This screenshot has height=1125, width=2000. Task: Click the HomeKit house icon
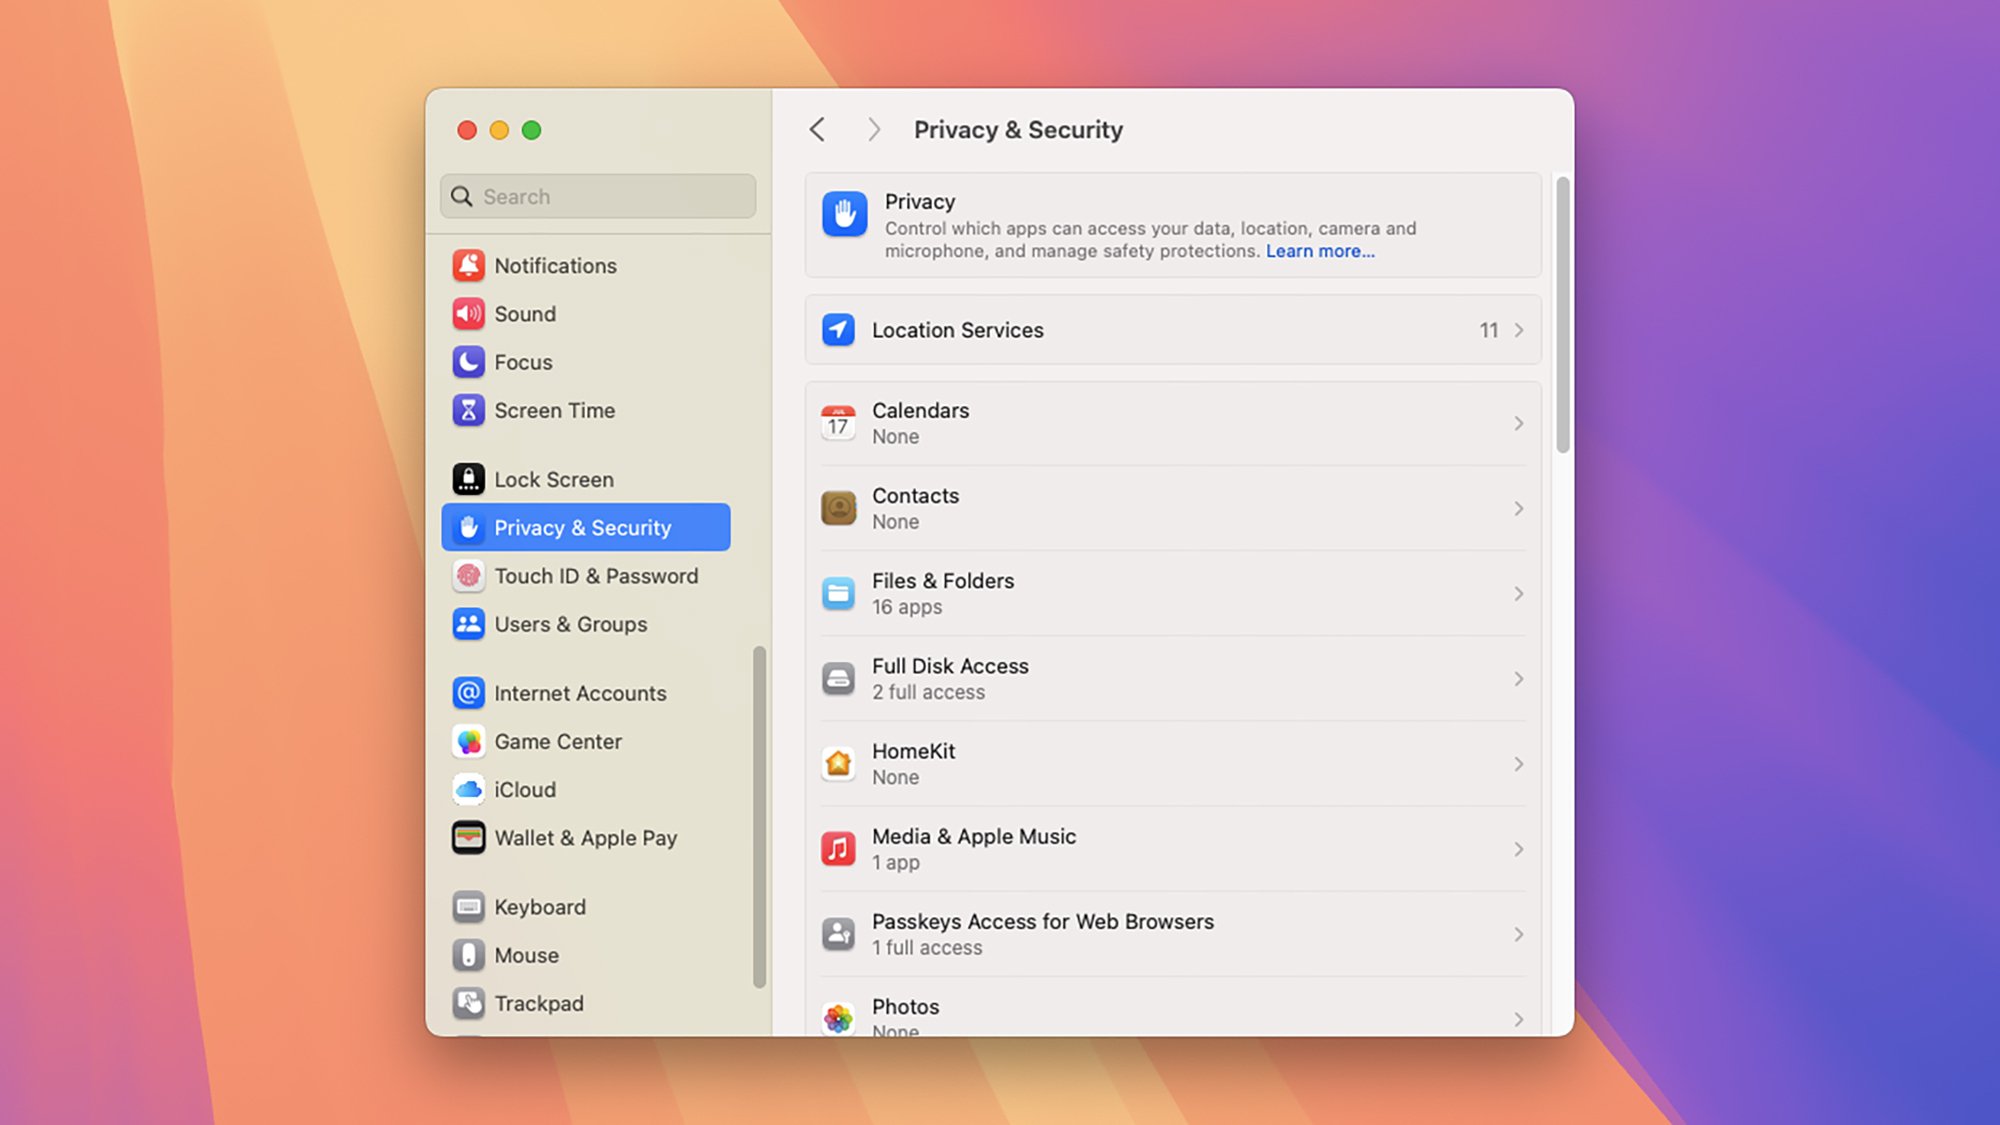point(838,764)
